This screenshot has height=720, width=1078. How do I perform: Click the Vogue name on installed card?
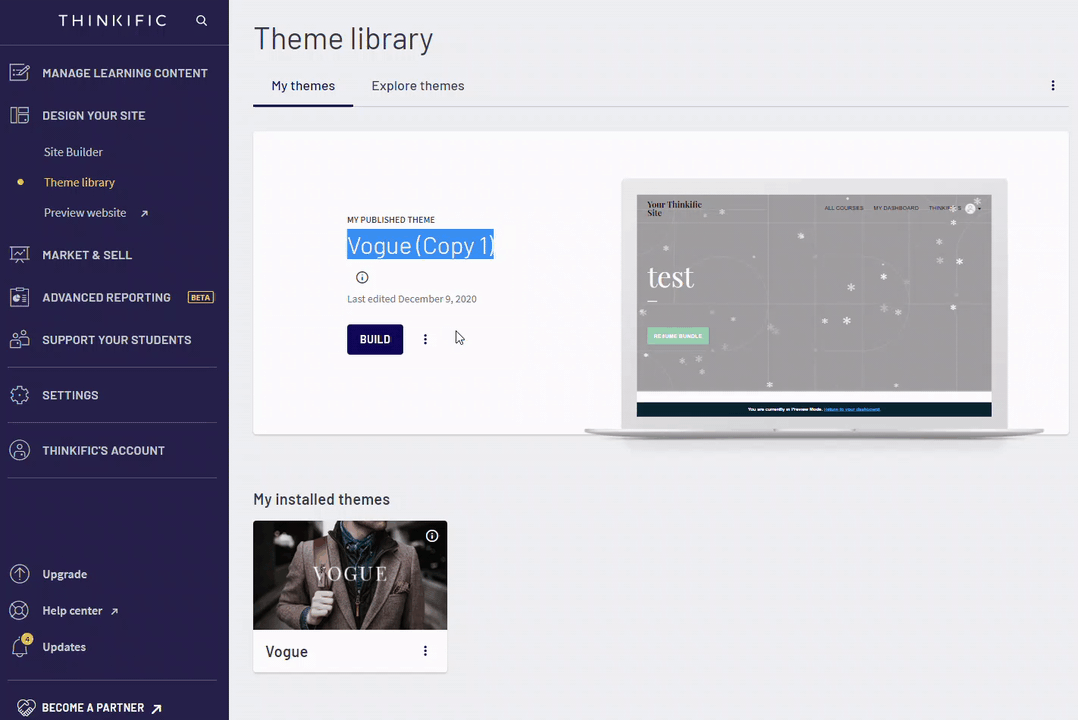(x=287, y=651)
